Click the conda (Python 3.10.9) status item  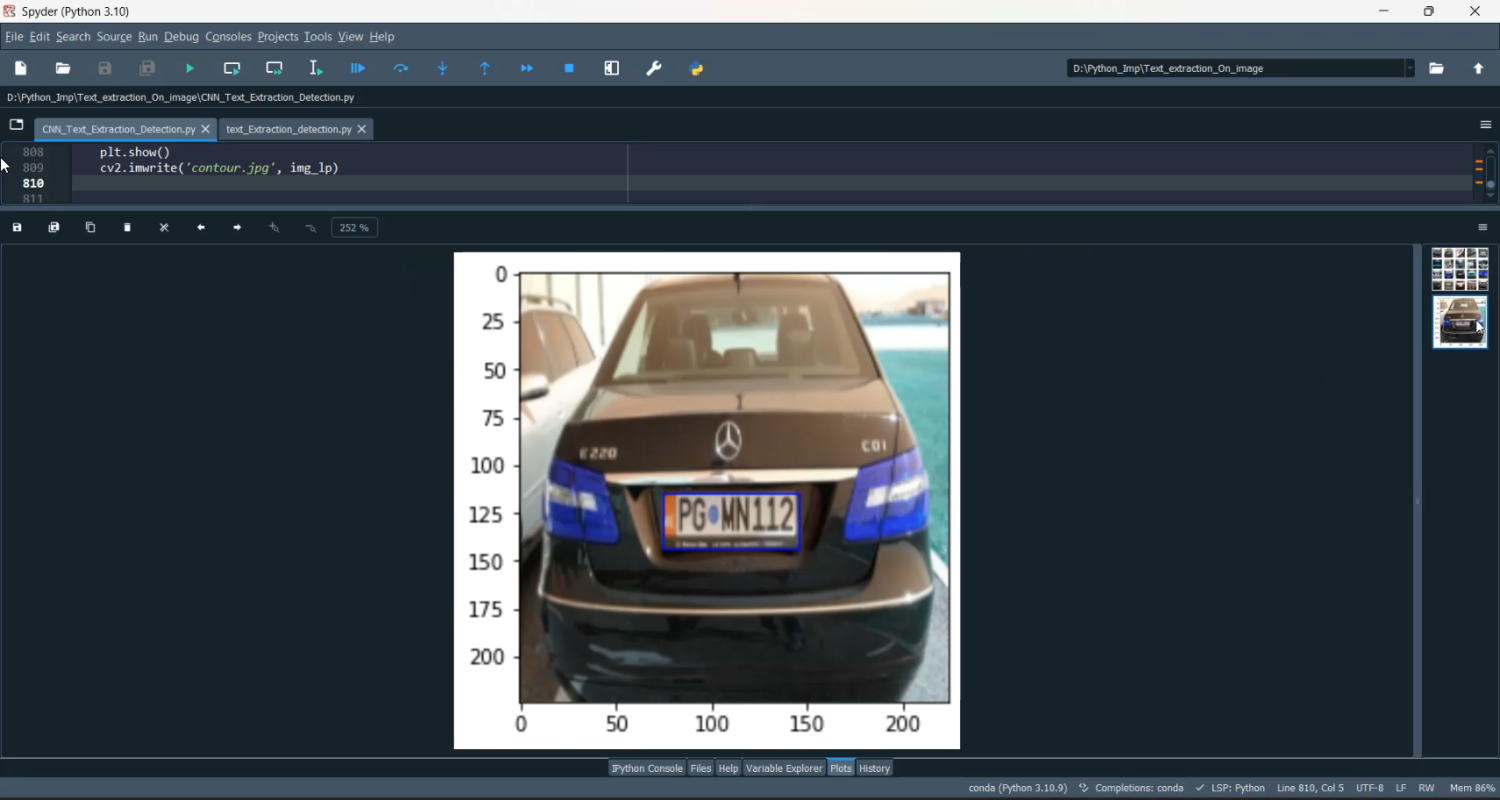(1017, 788)
